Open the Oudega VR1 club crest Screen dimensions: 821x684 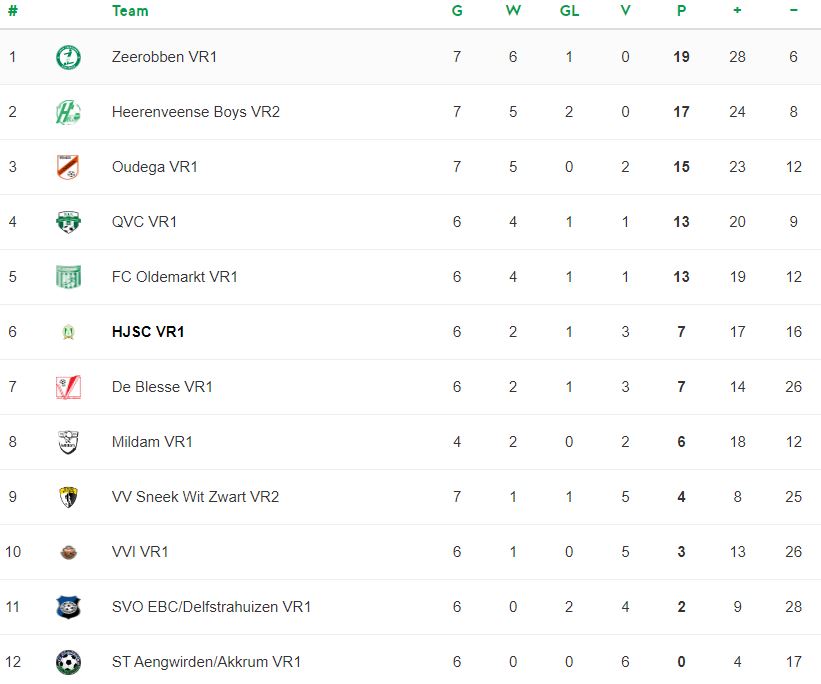[x=68, y=167]
